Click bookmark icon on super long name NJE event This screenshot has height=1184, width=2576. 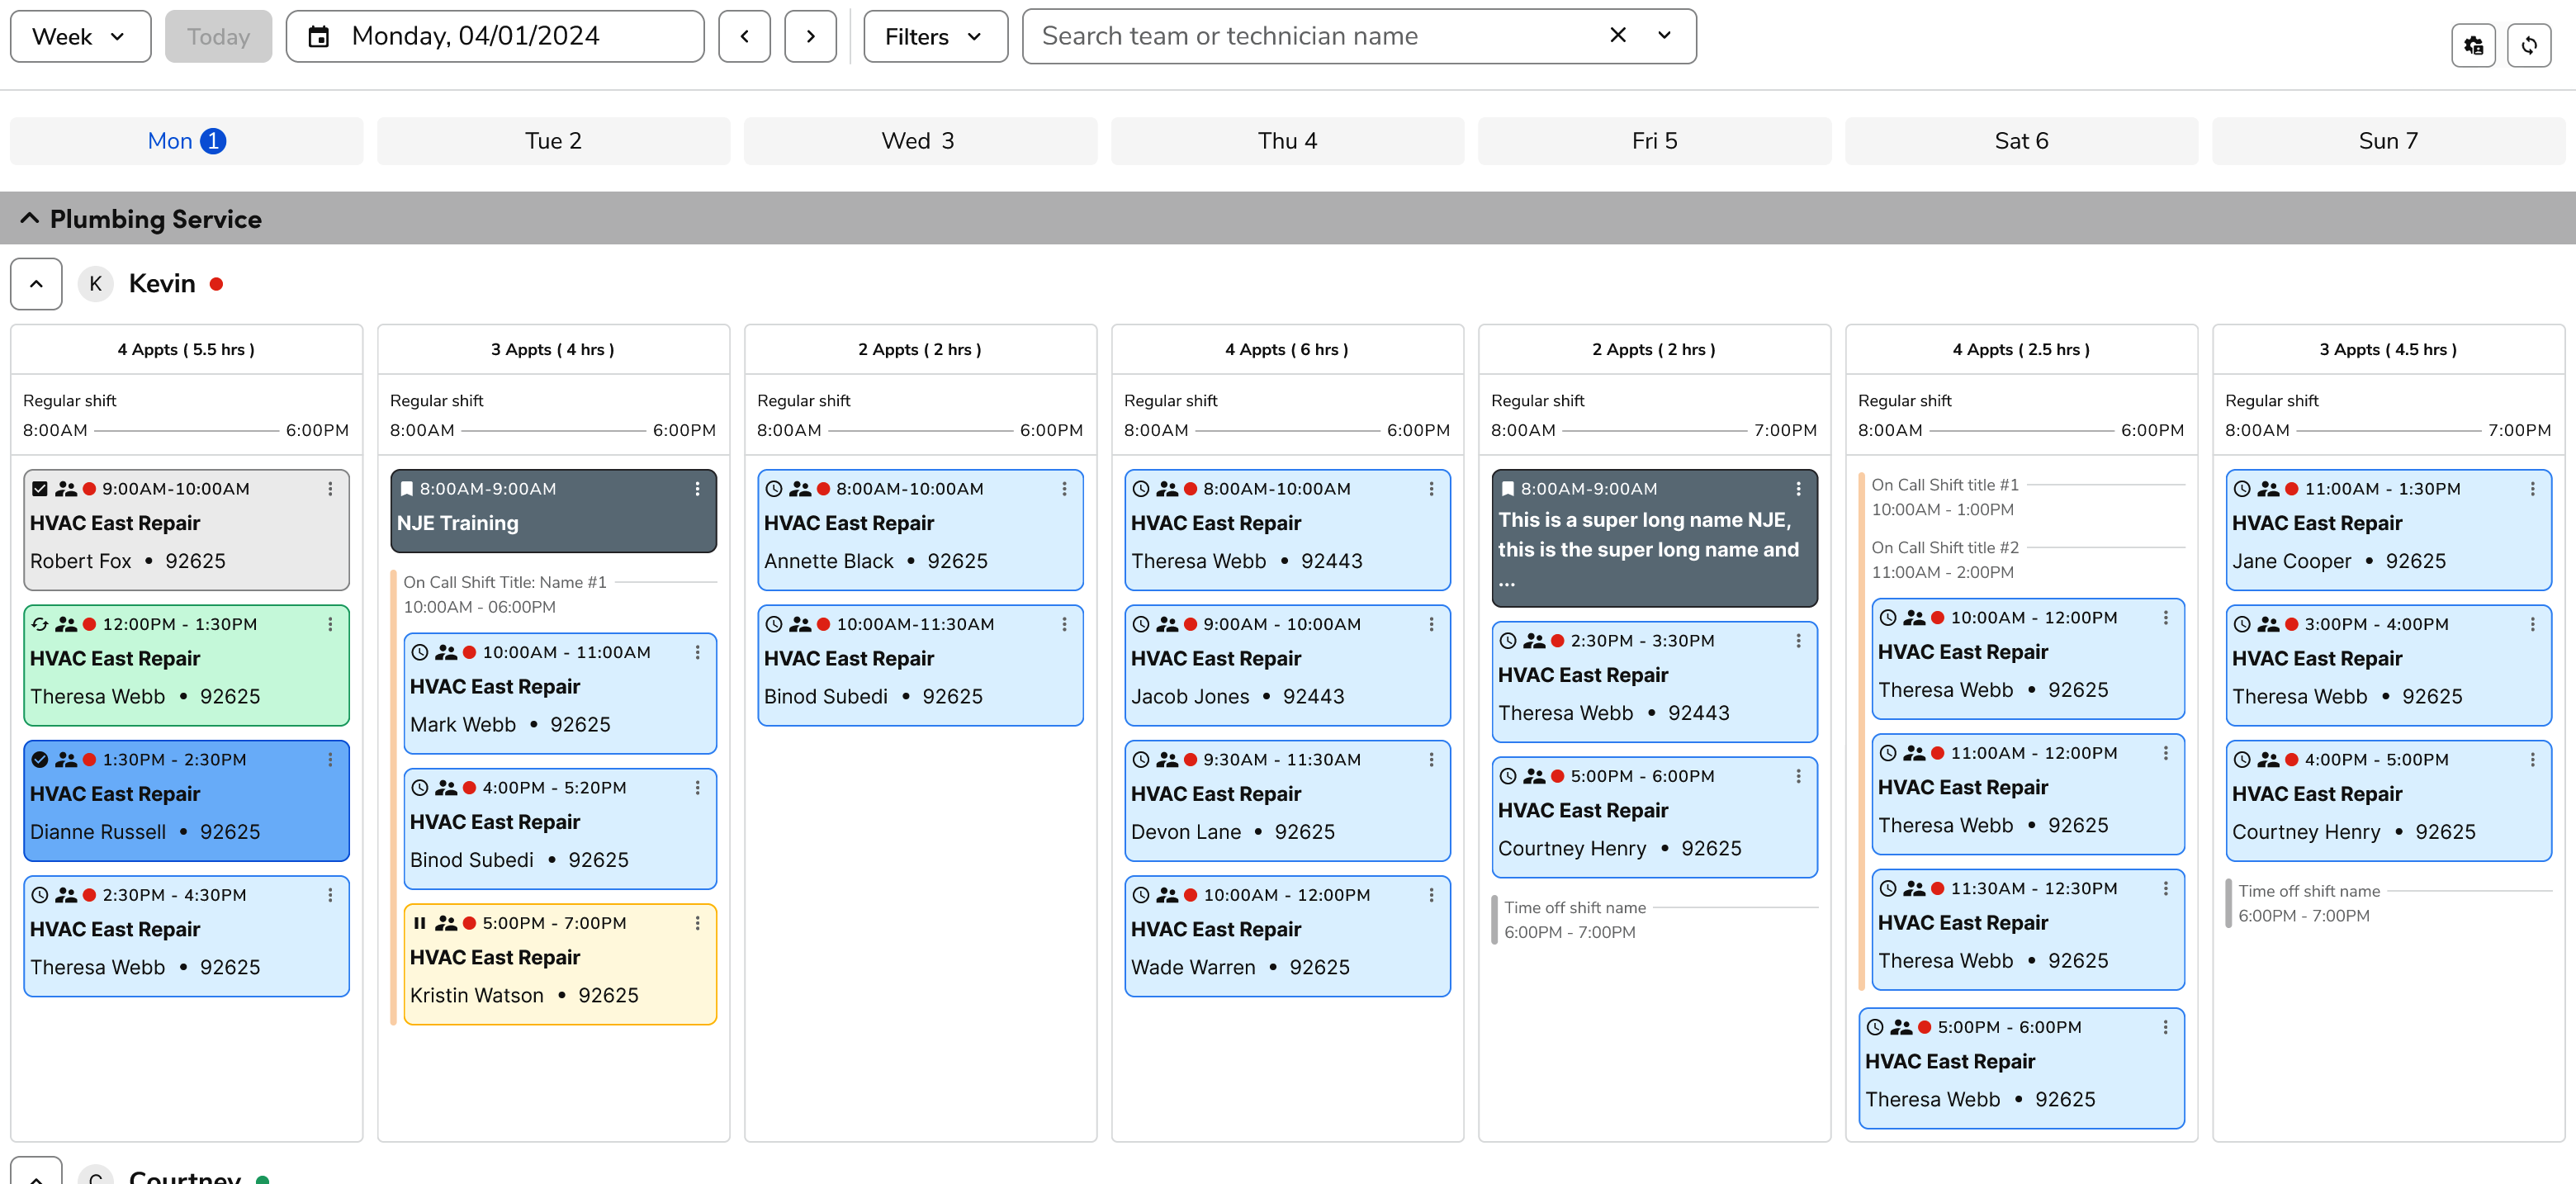point(1507,489)
